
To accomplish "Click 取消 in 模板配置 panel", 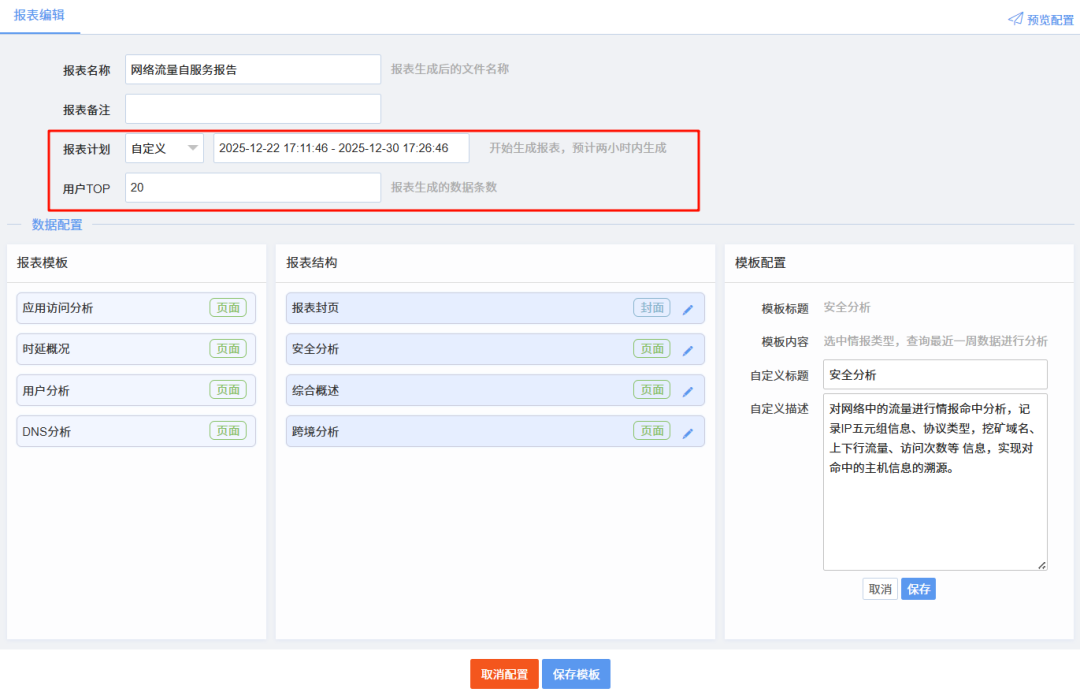I will coord(880,589).
